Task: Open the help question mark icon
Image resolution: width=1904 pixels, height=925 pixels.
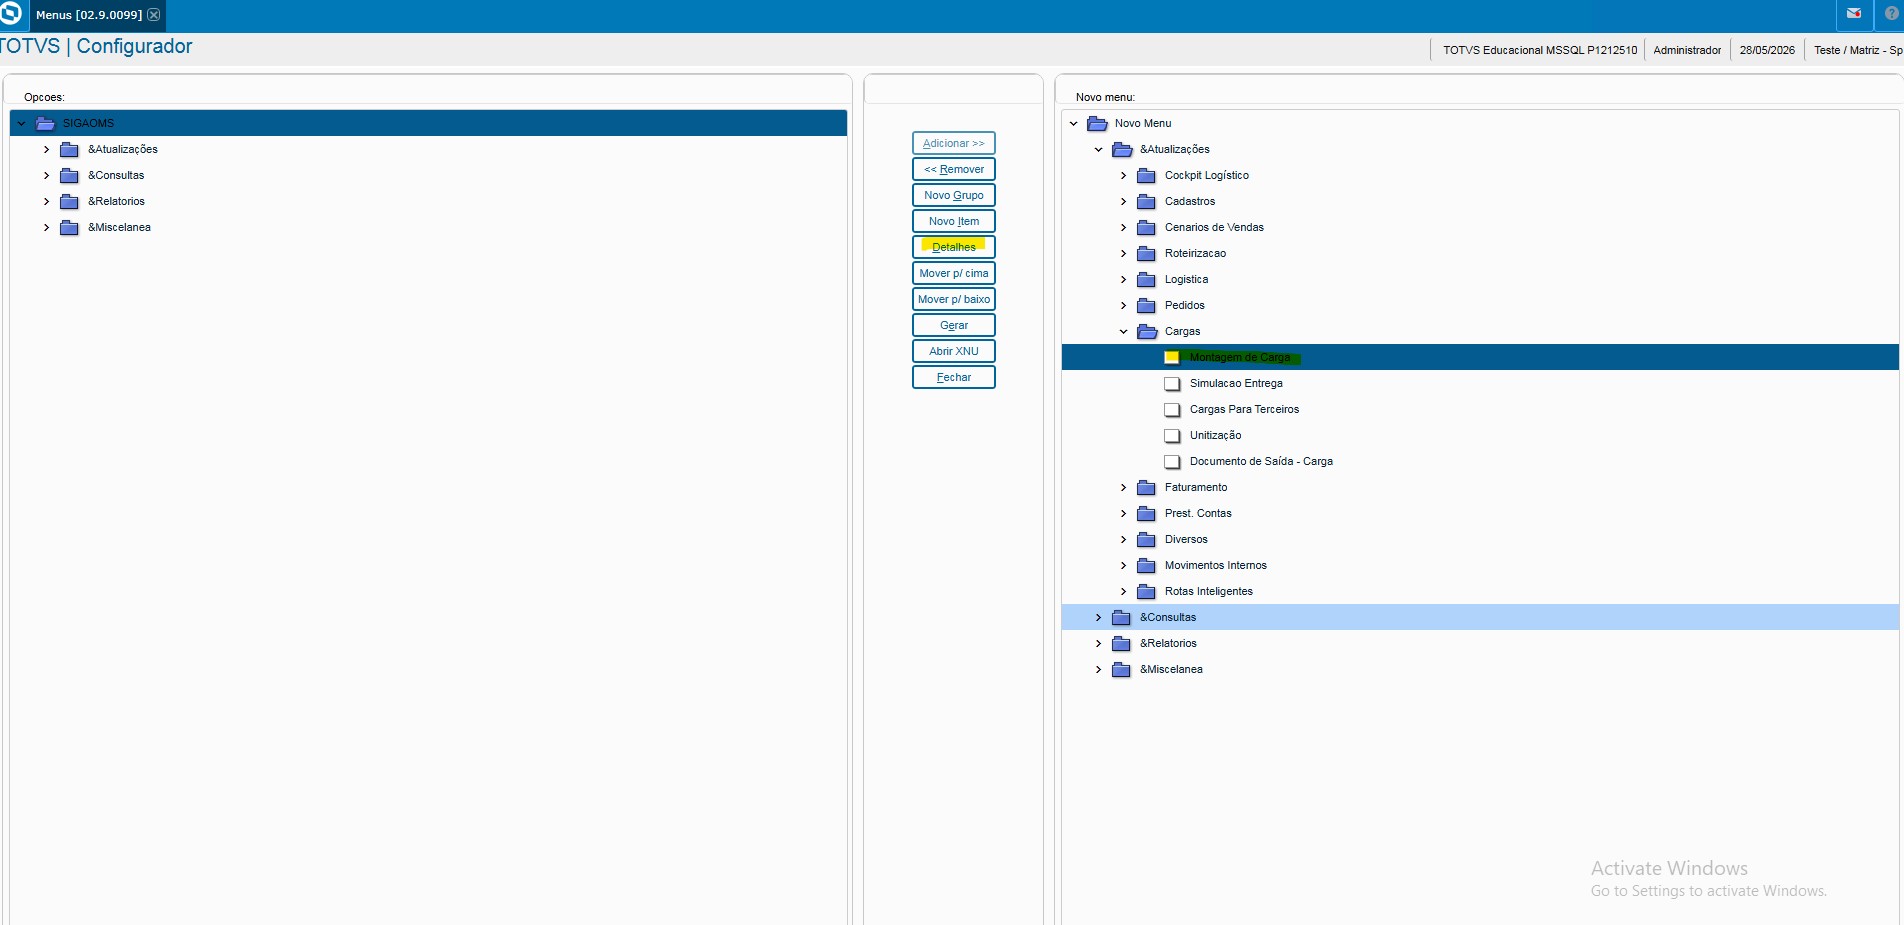Action: 1891,14
